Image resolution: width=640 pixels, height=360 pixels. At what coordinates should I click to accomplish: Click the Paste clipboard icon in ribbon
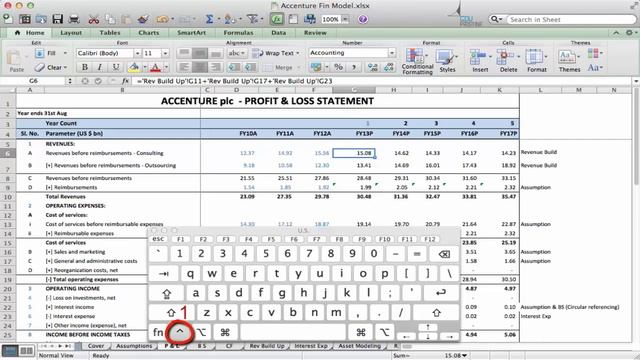point(14,58)
